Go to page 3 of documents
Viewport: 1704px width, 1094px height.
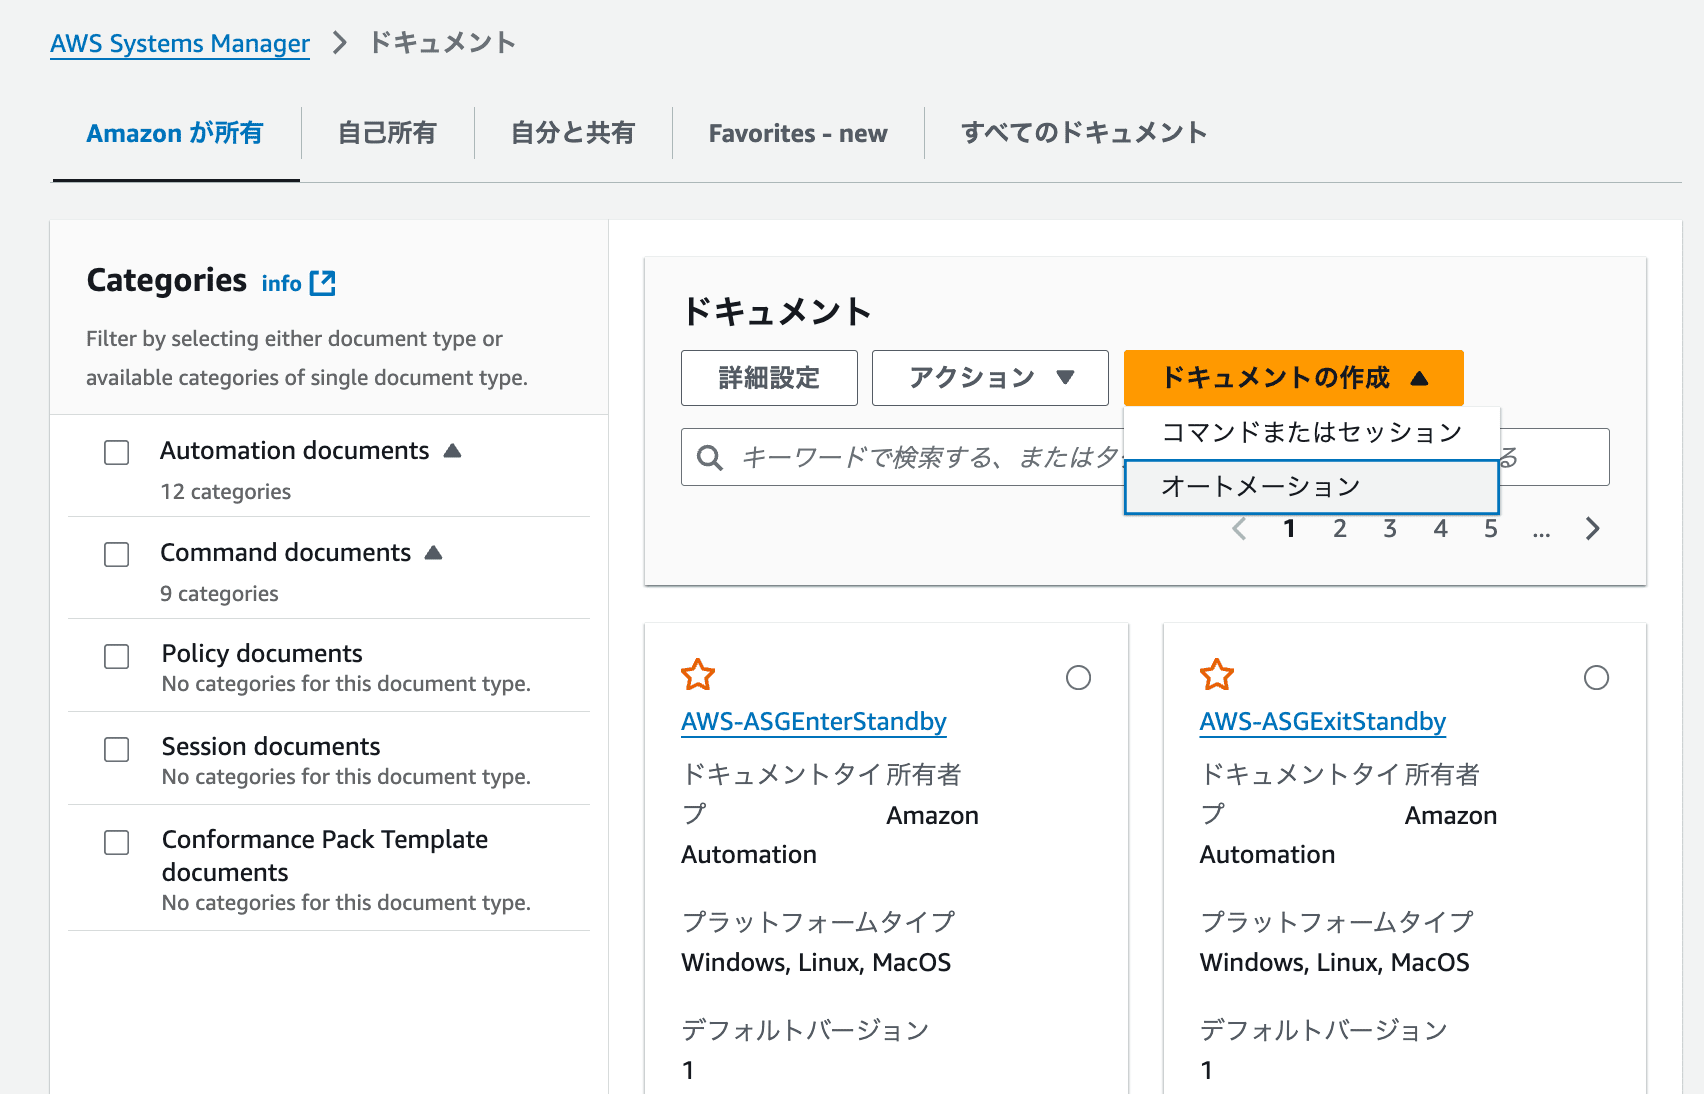pyautogui.click(x=1390, y=528)
